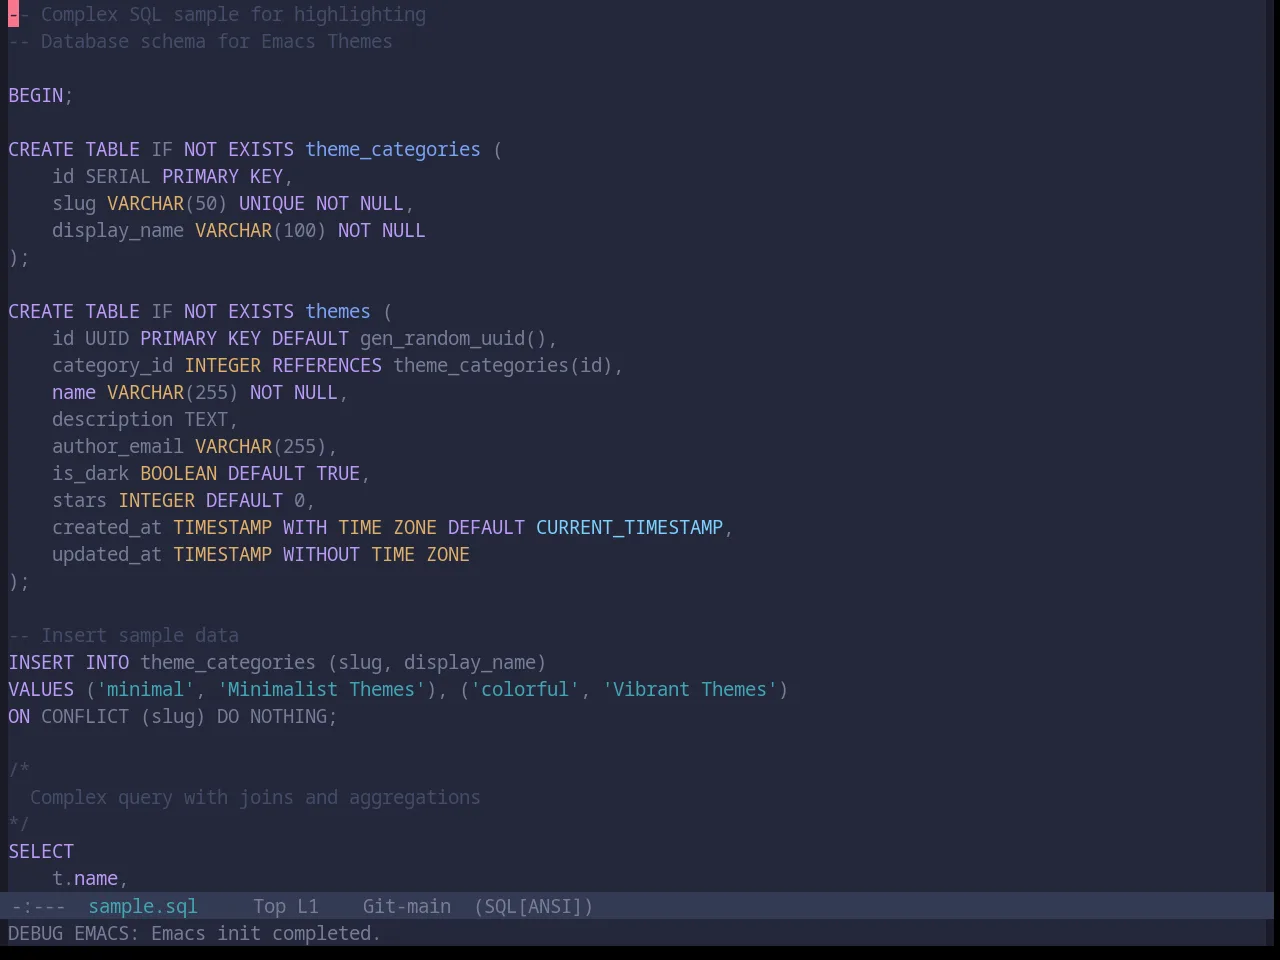Click the is_dark column name
Image resolution: width=1280 pixels, height=960 pixels.
tap(91, 473)
